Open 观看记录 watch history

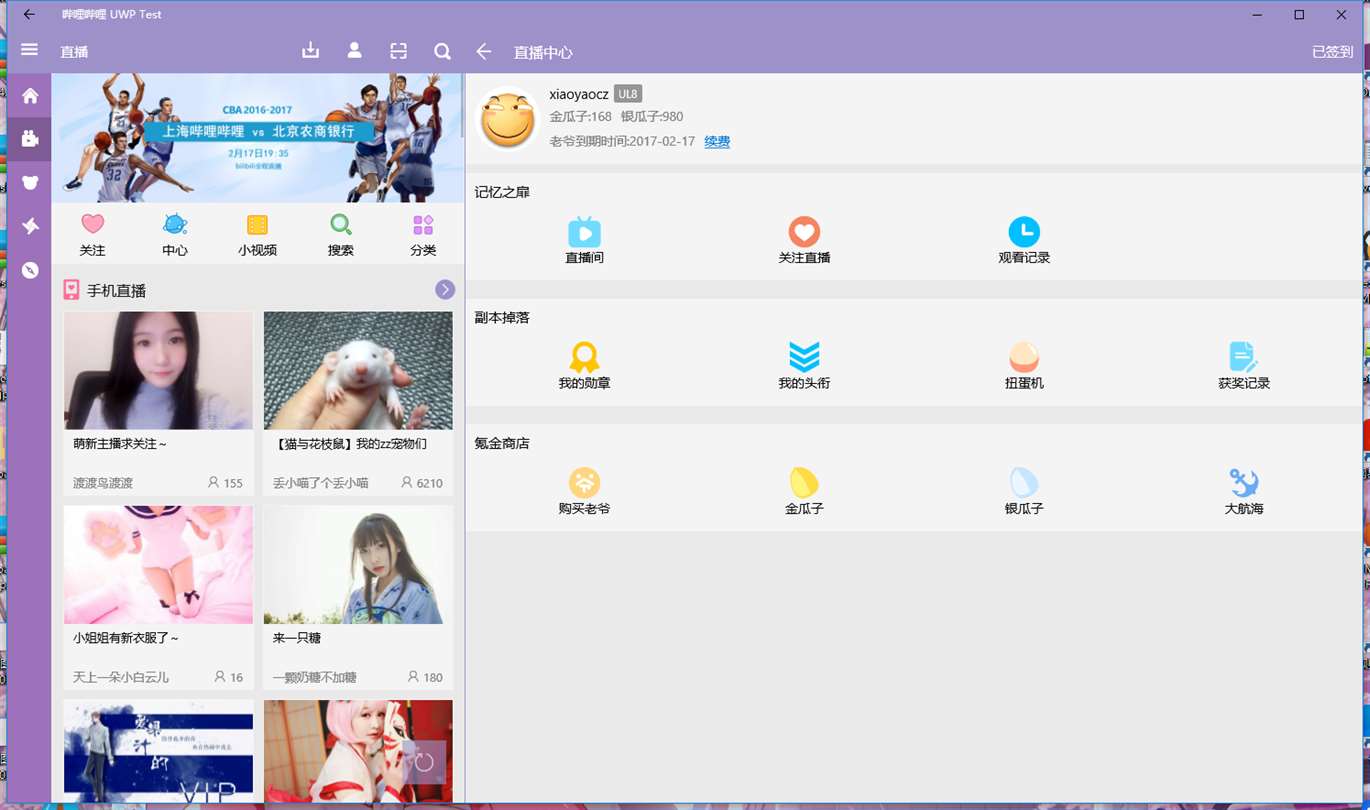point(1024,241)
